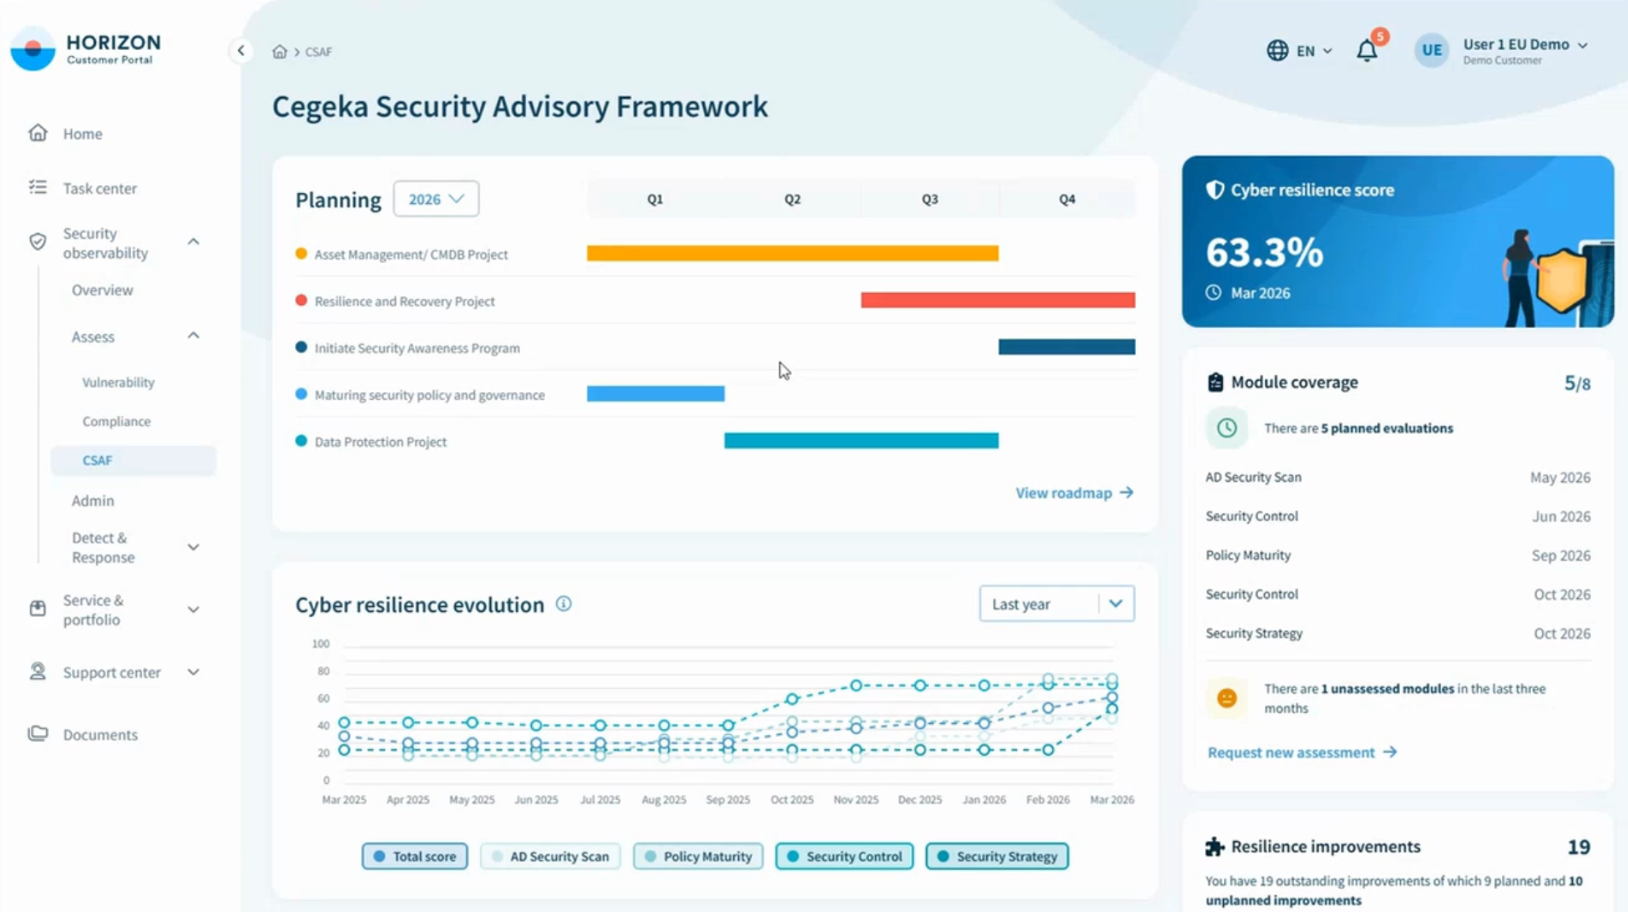Collapse the Assess section

click(x=193, y=336)
